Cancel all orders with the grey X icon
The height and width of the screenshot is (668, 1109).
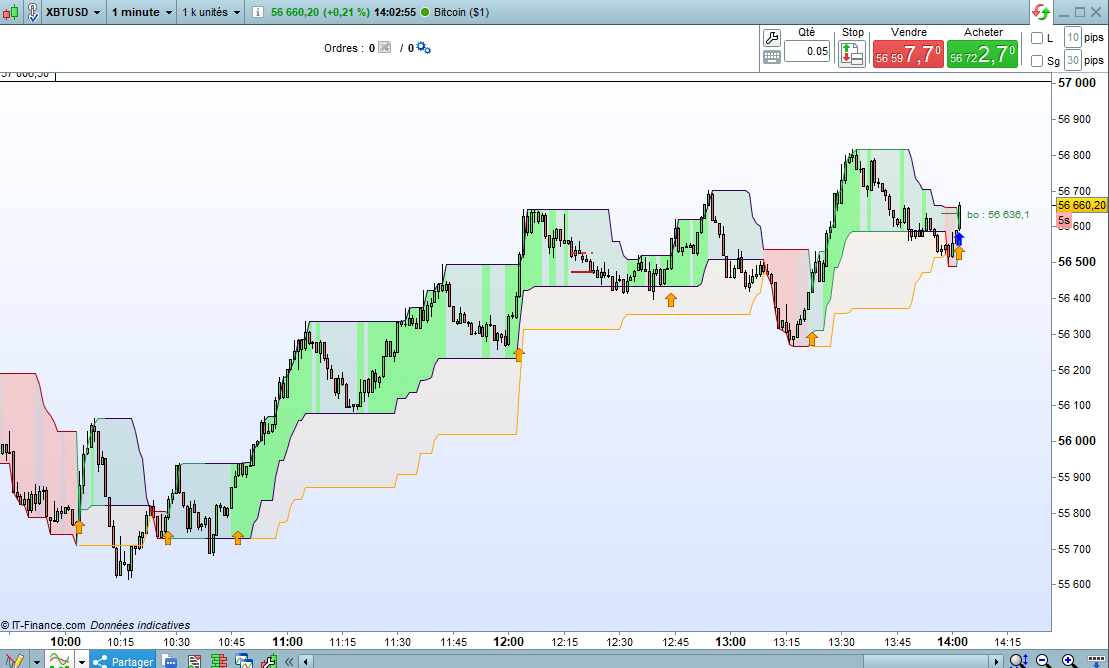pos(385,47)
